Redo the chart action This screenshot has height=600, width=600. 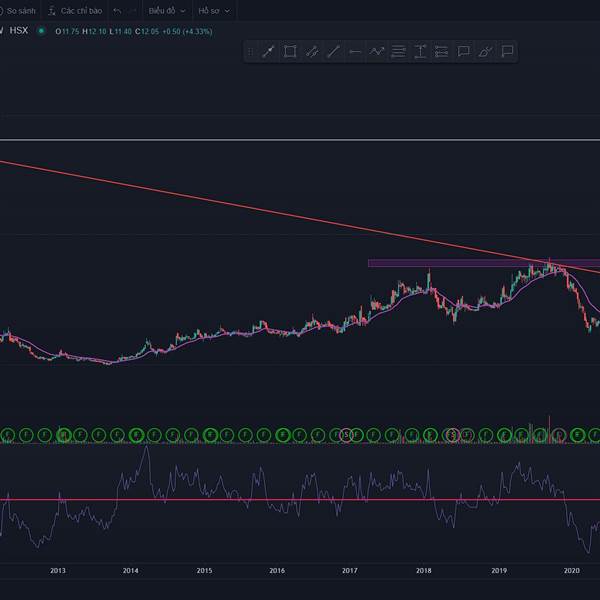132,11
